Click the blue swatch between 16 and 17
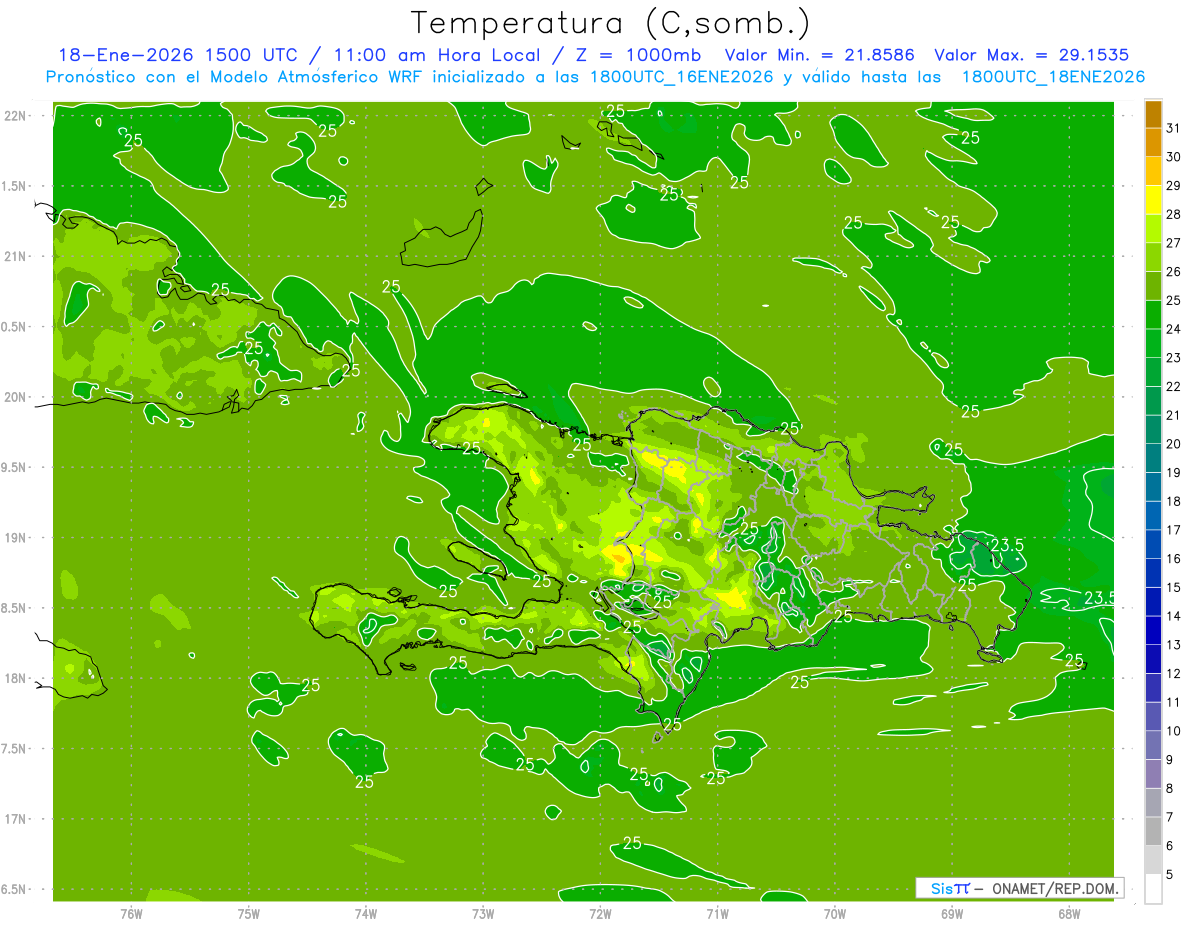Image resolution: width=1200 pixels, height=927 pixels. click(1153, 543)
